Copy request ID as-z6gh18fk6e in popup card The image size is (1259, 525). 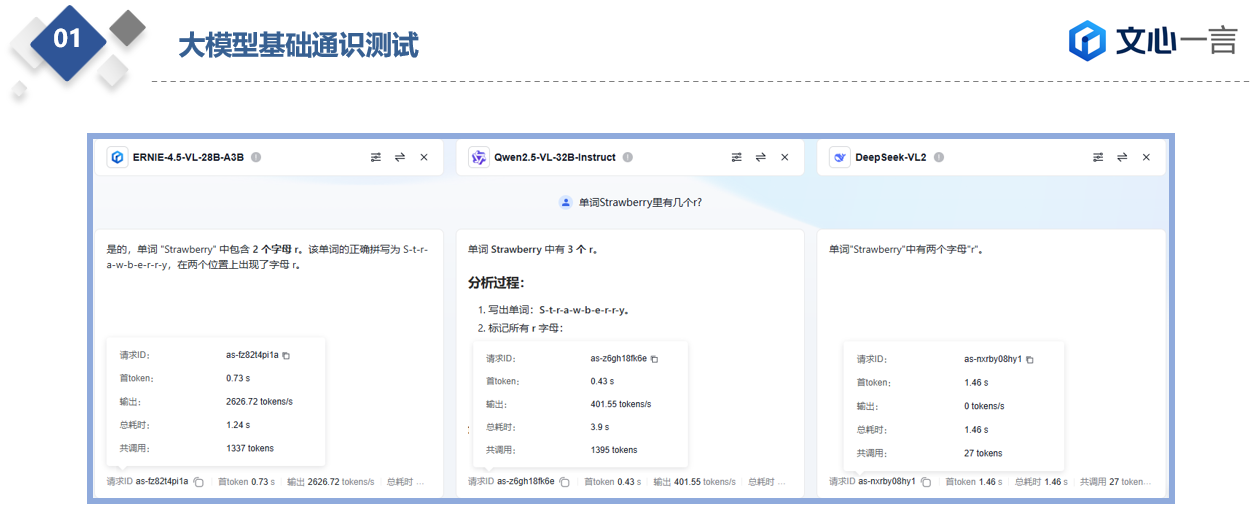[x=655, y=359]
